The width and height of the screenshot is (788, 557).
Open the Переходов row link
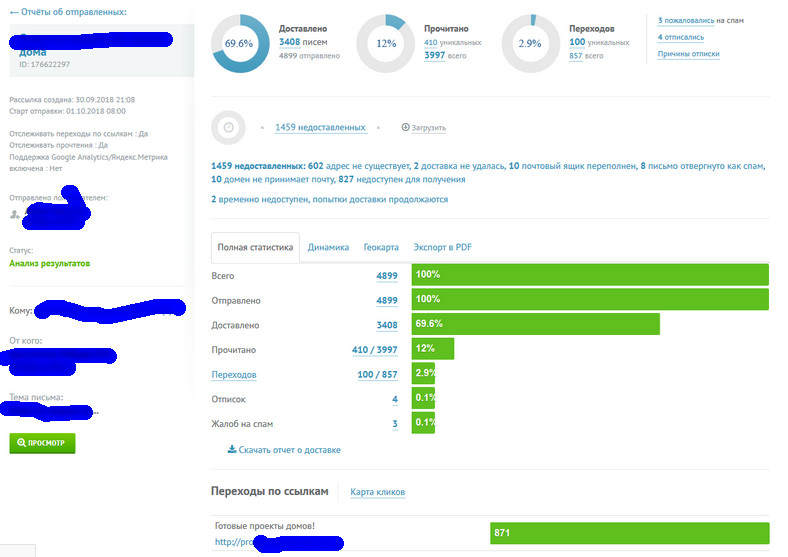coord(234,375)
